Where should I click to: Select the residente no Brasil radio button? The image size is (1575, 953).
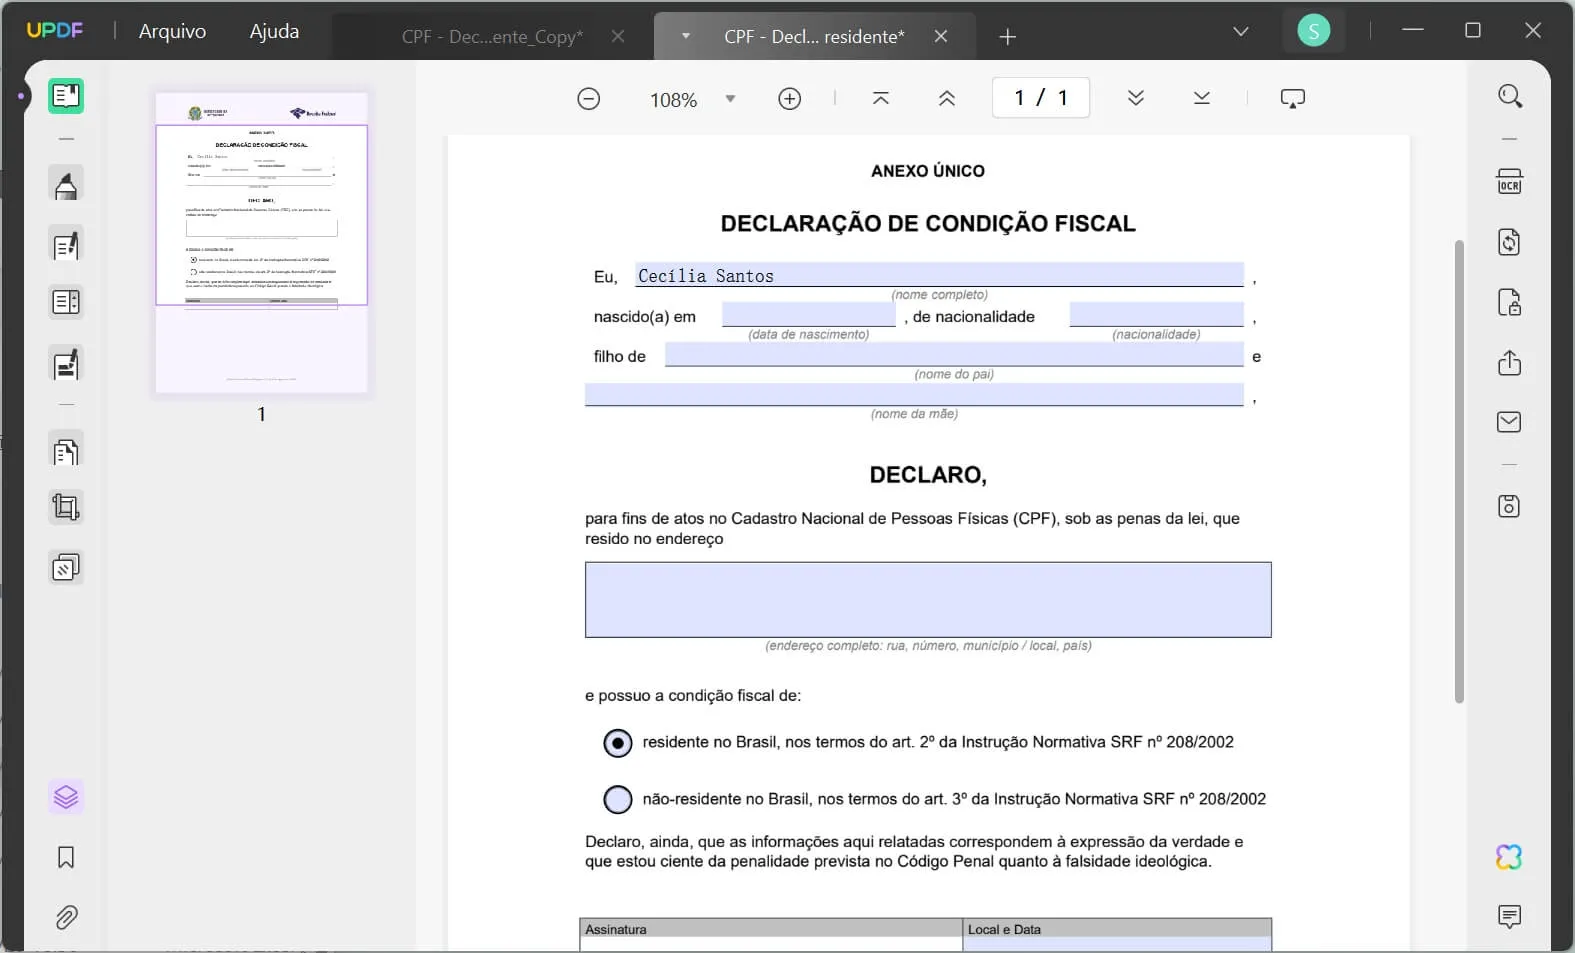click(x=618, y=743)
